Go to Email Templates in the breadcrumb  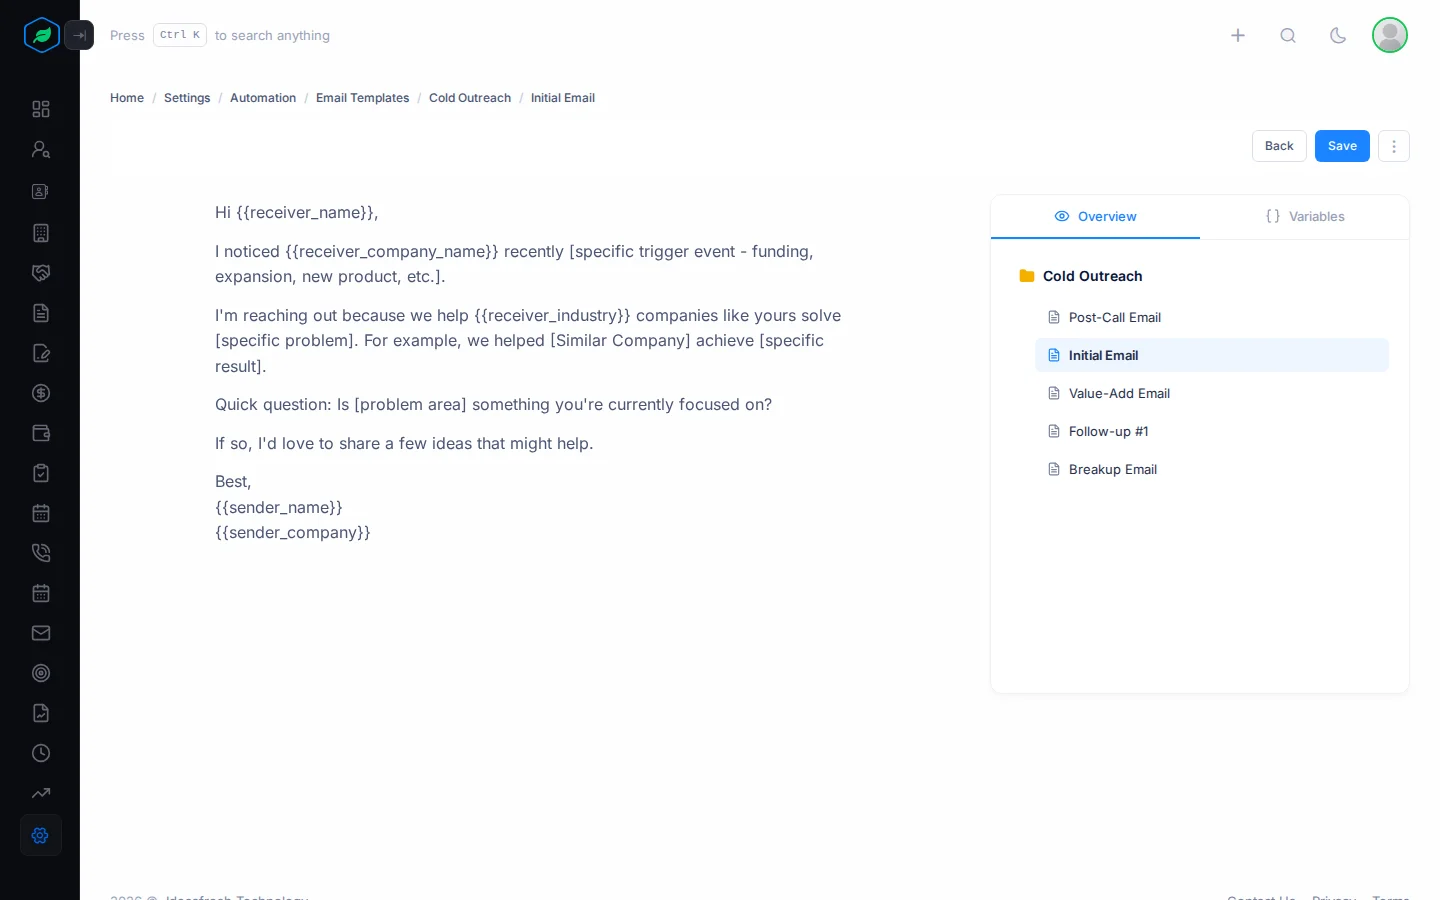tap(362, 98)
